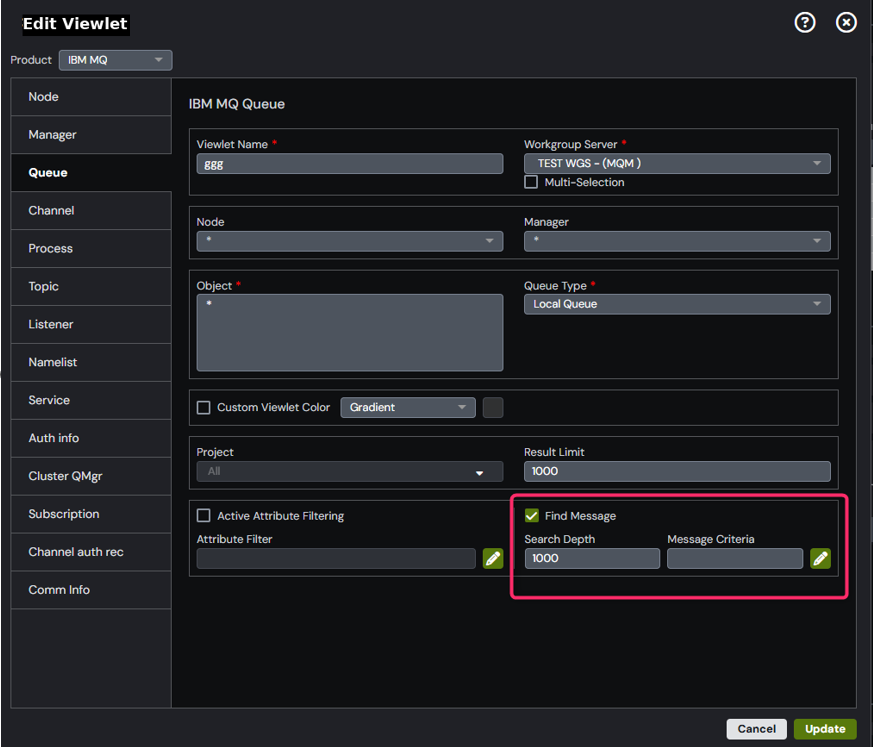Click the green Update button
The height and width of the screenshot is (747, 873).
pos(825,729)
